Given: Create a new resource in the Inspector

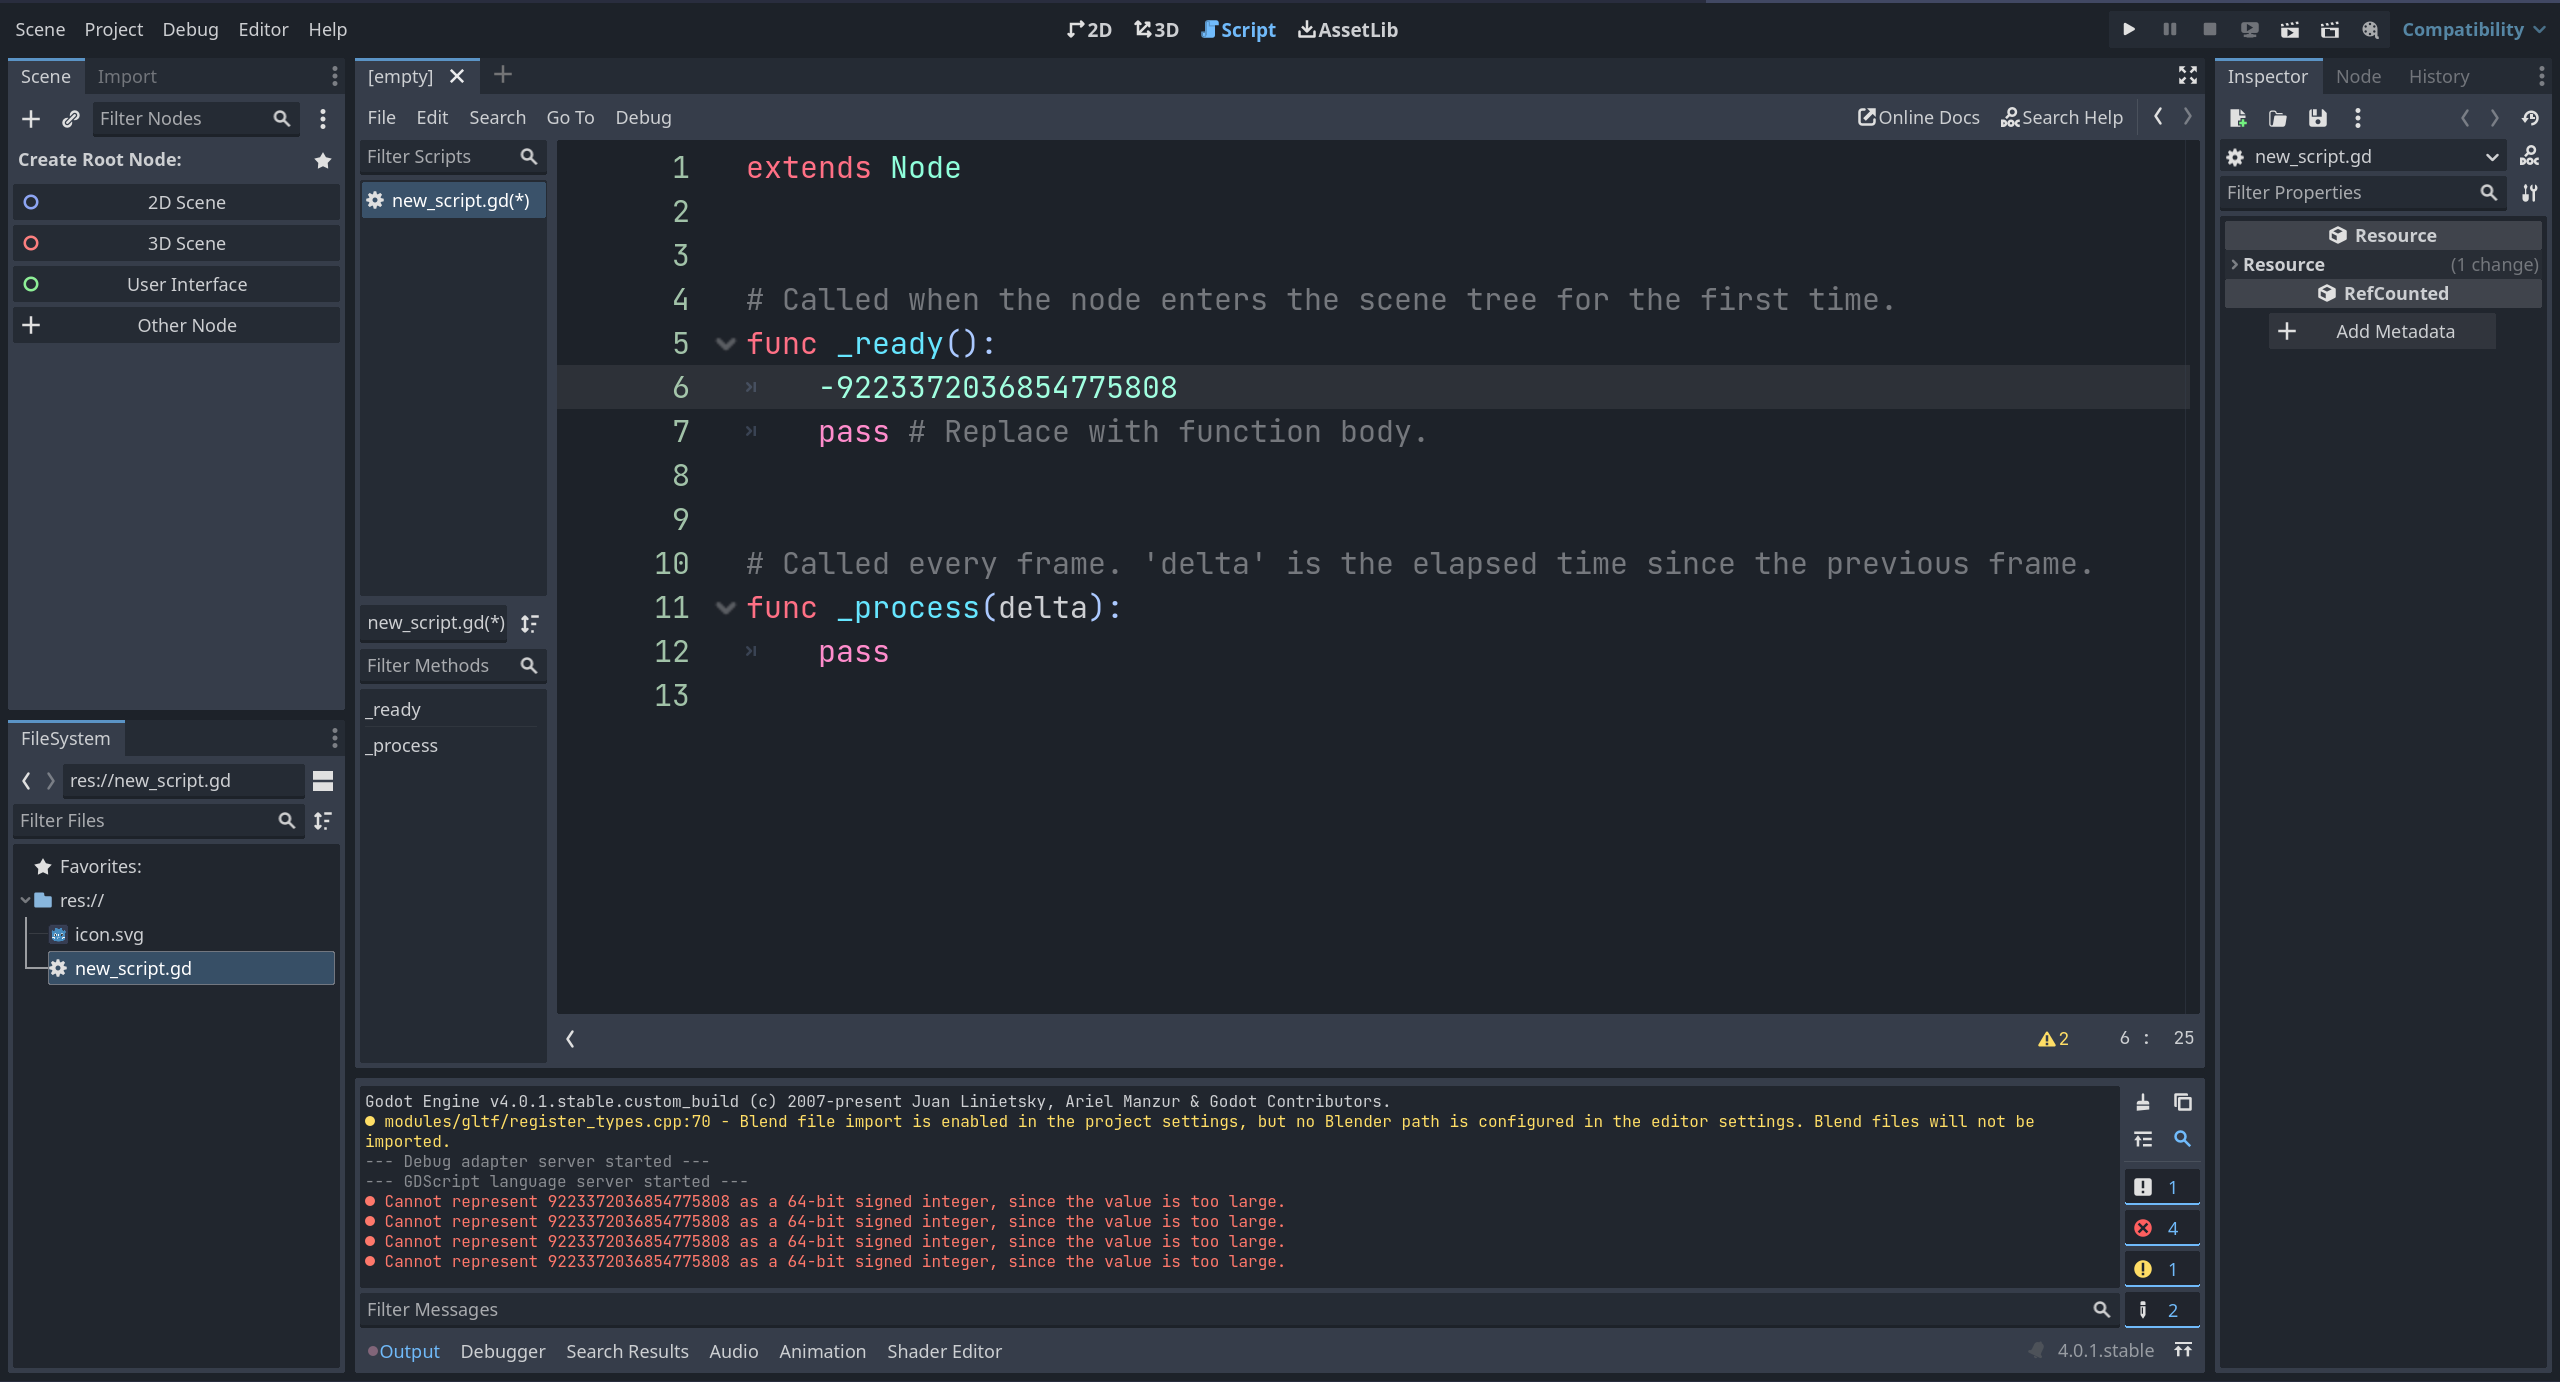Looking at the screenshot, I should [x=2237, y=118].
